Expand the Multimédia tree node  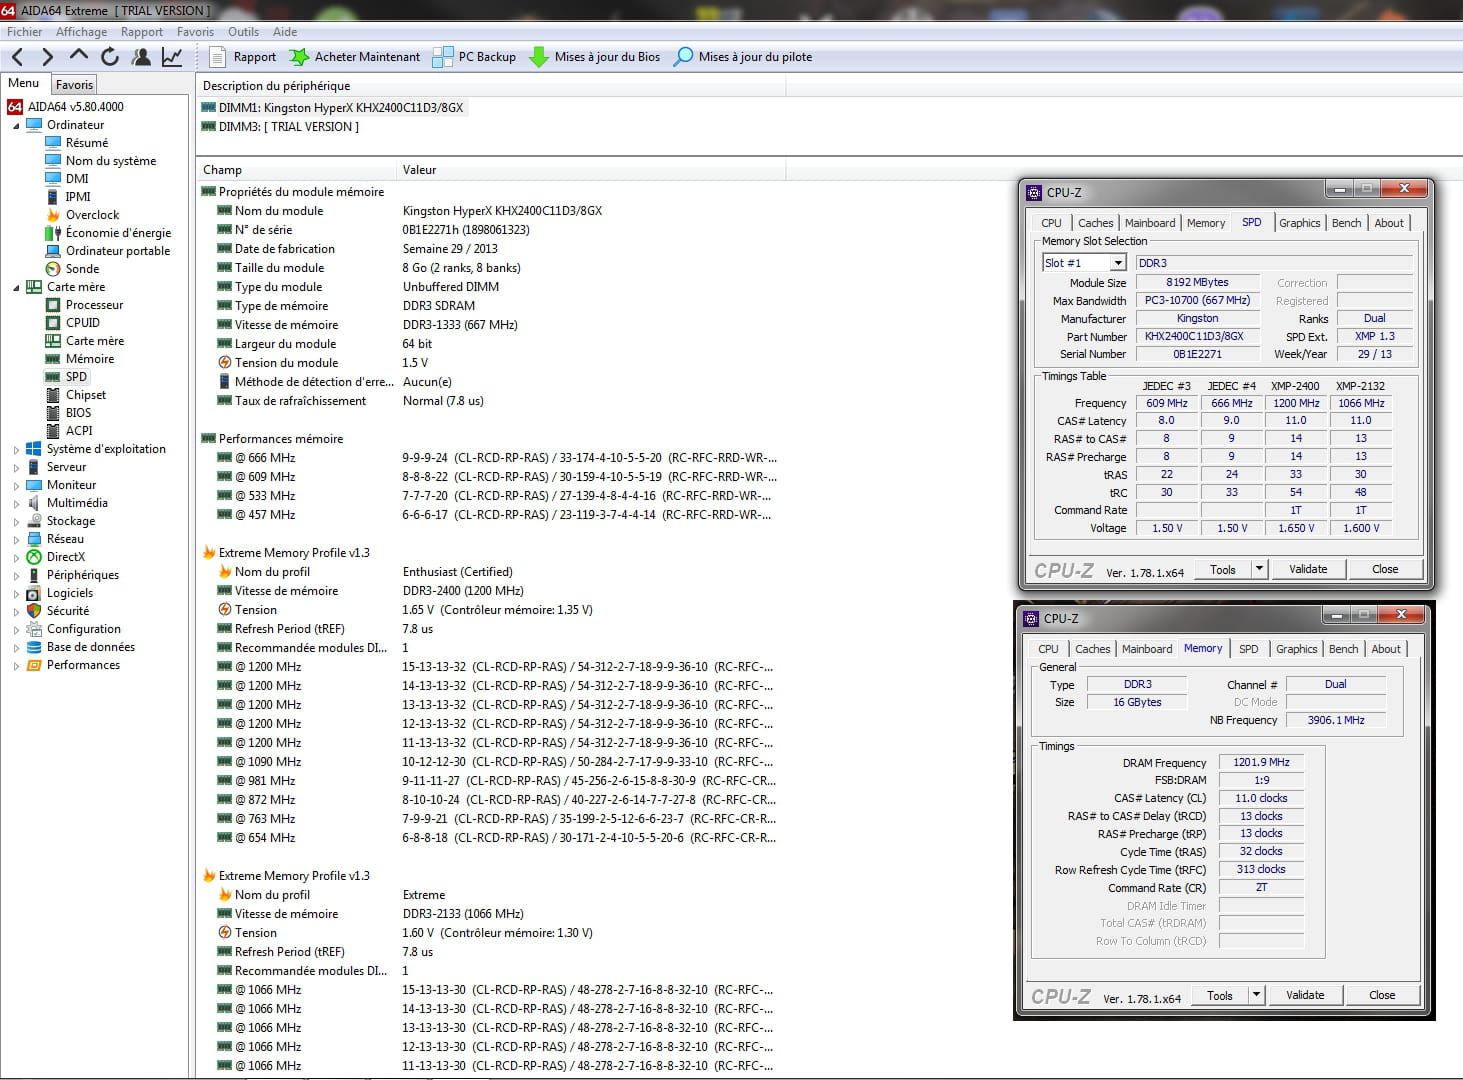click(16, 504)
